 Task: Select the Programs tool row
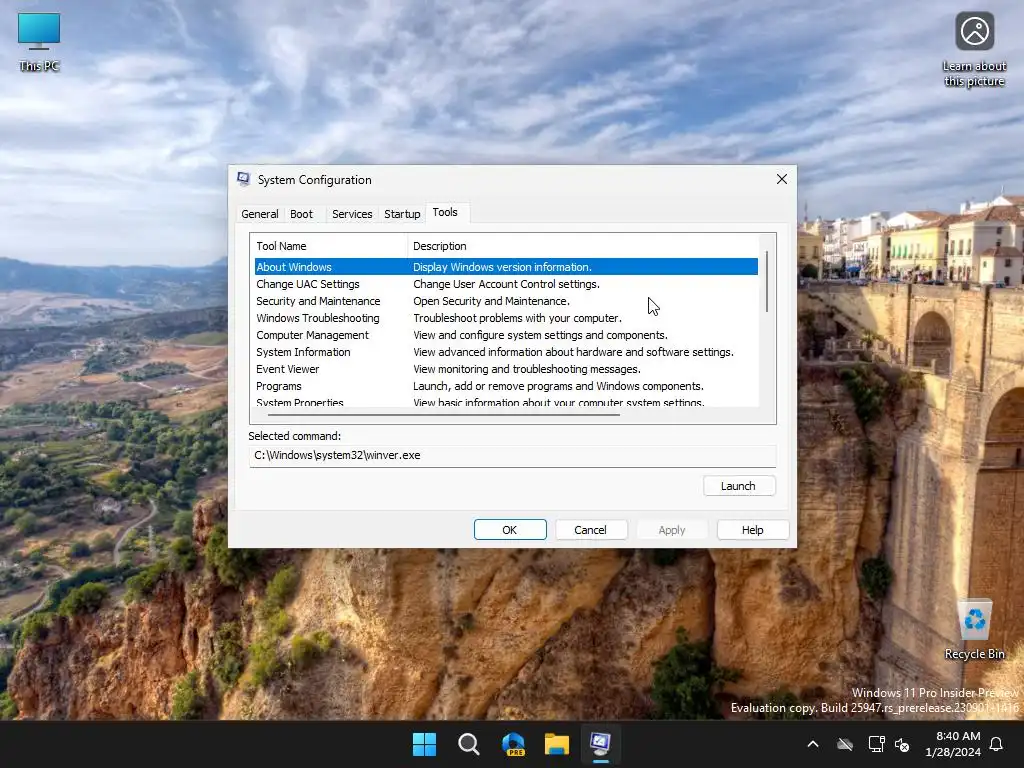506,386
